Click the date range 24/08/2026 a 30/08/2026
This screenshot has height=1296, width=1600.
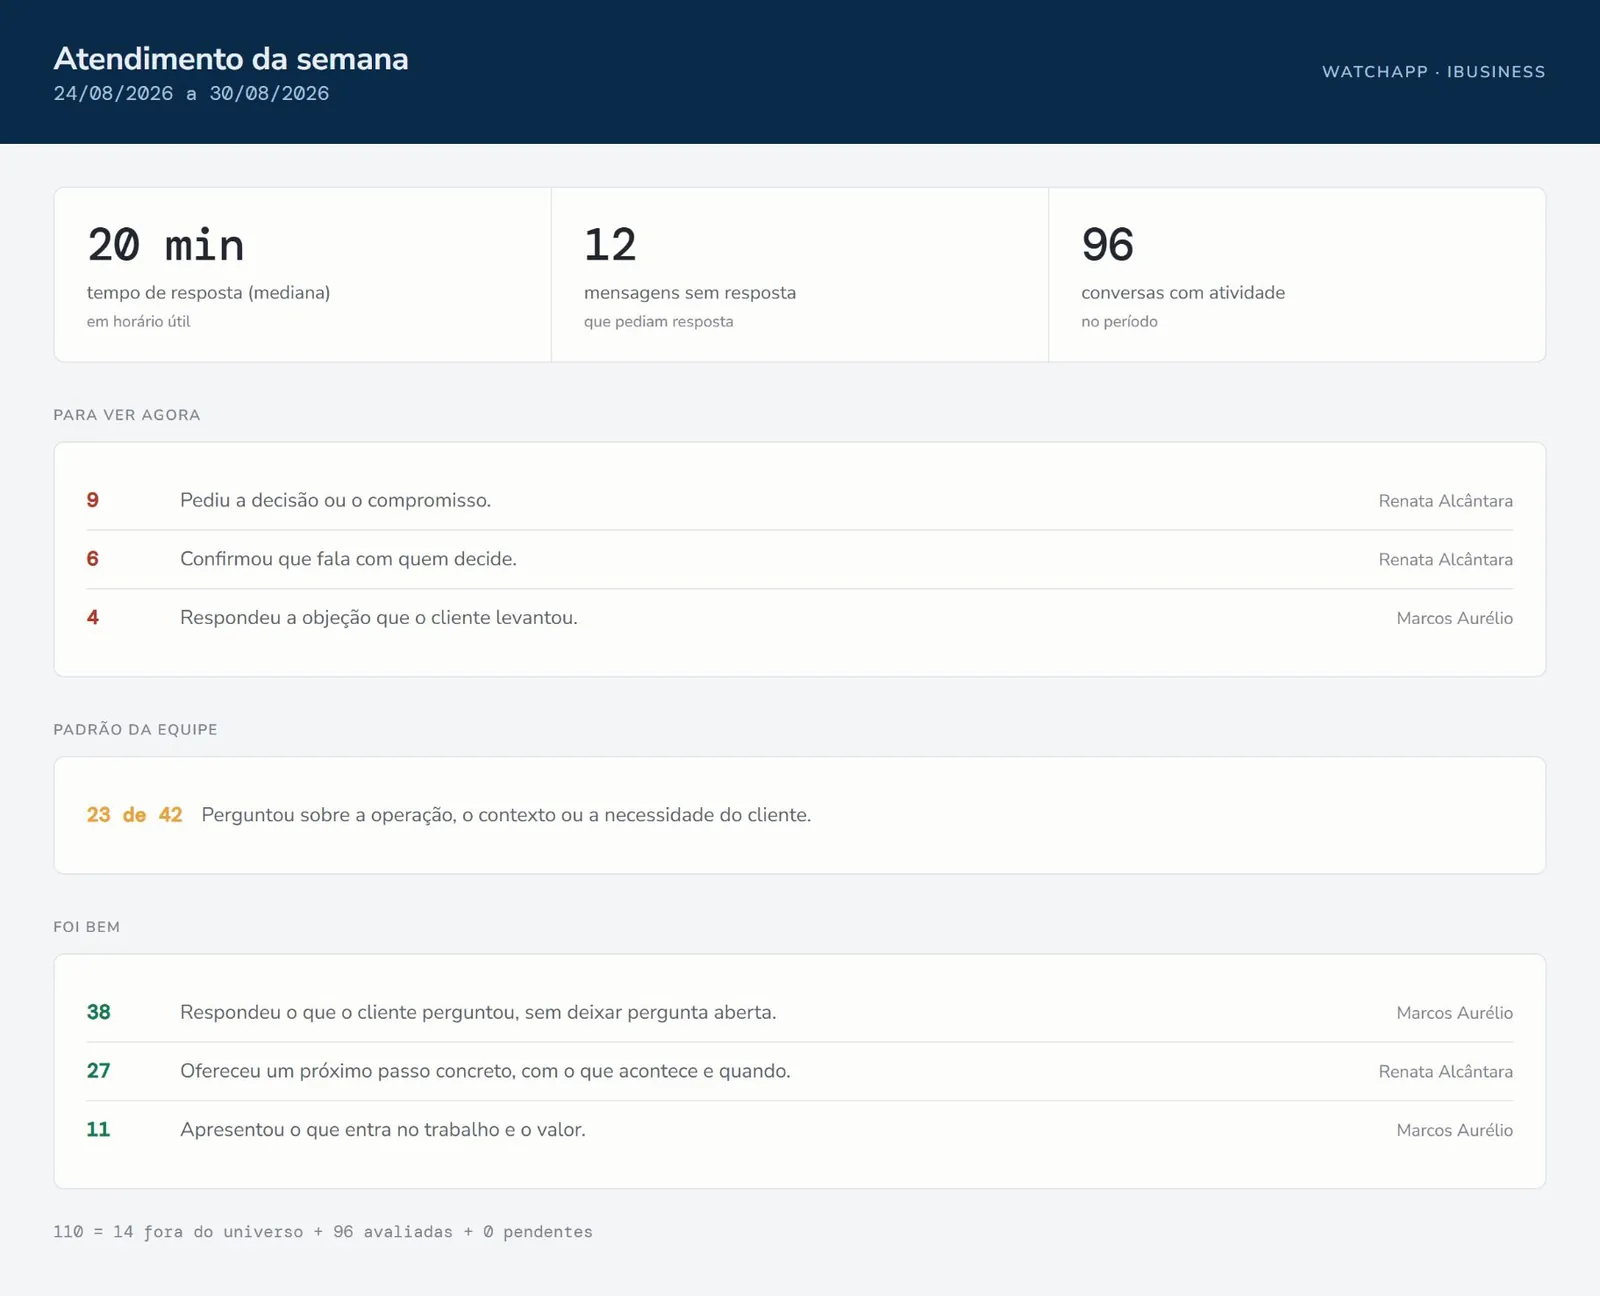point(191,93)
